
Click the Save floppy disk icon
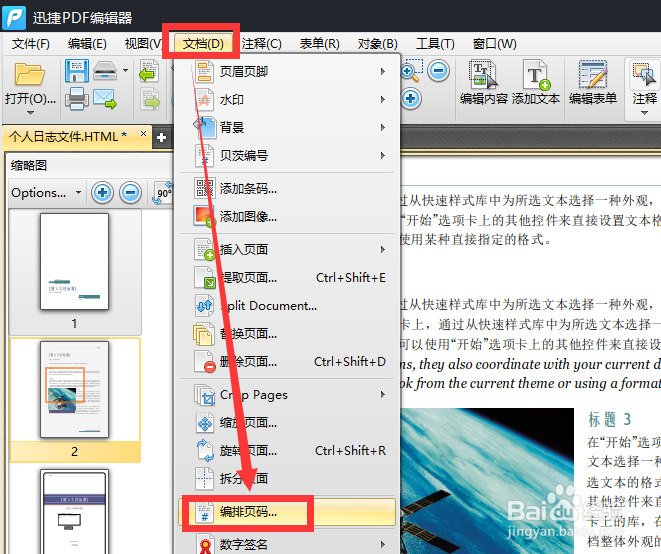pos(77,71)
